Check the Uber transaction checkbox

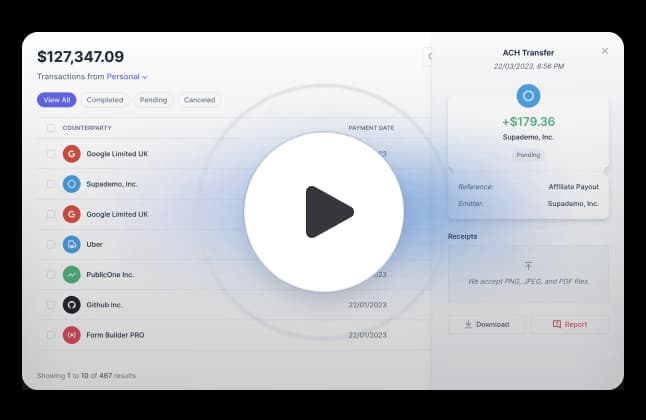[51, 244]
